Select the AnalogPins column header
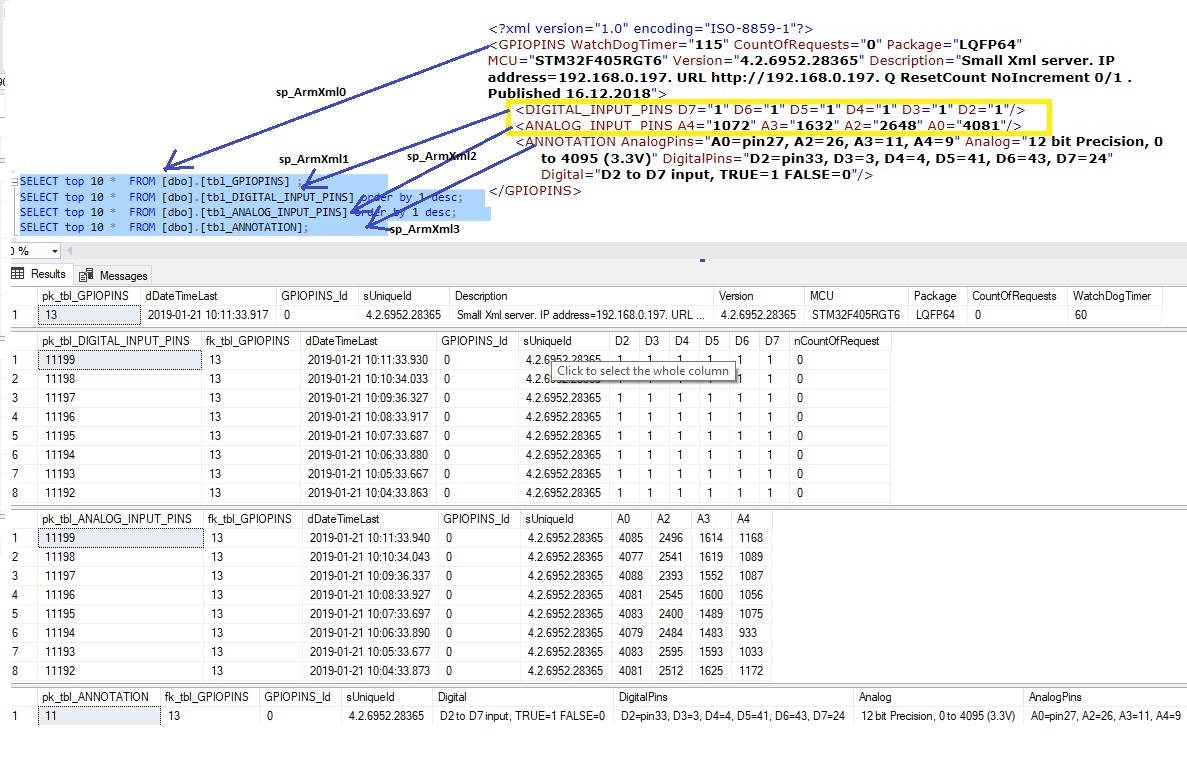Viewport: 1187px width, 765px height. point(1055,697)
